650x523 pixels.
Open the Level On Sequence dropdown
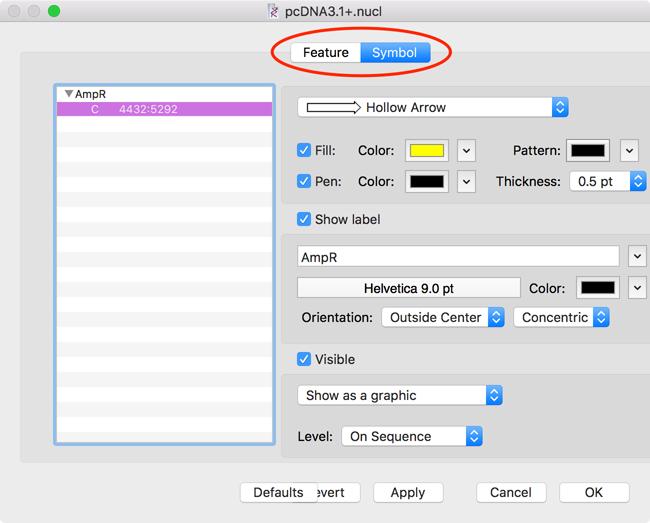point(412,436)
